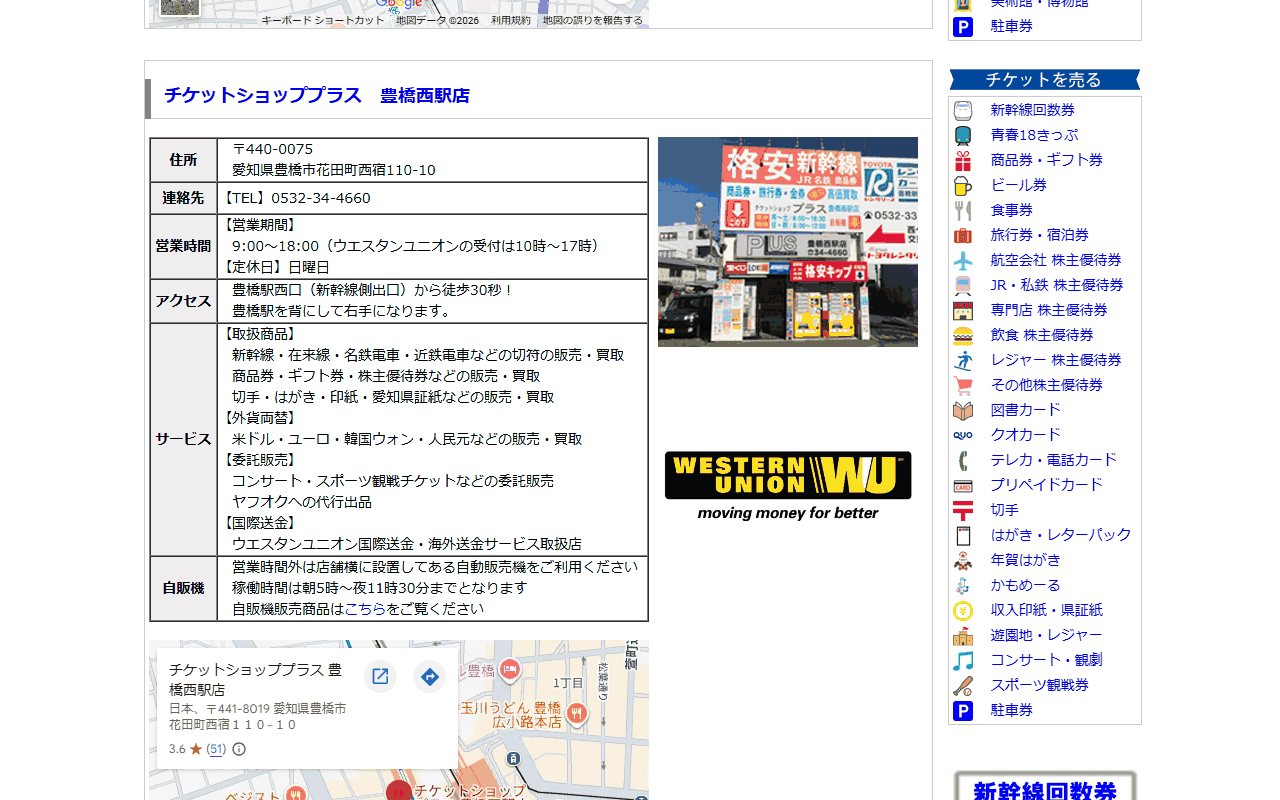Click the storefront photo of 豊橋西駅店
This screenshot has height=800, width=1280.
tap(788, 242)
